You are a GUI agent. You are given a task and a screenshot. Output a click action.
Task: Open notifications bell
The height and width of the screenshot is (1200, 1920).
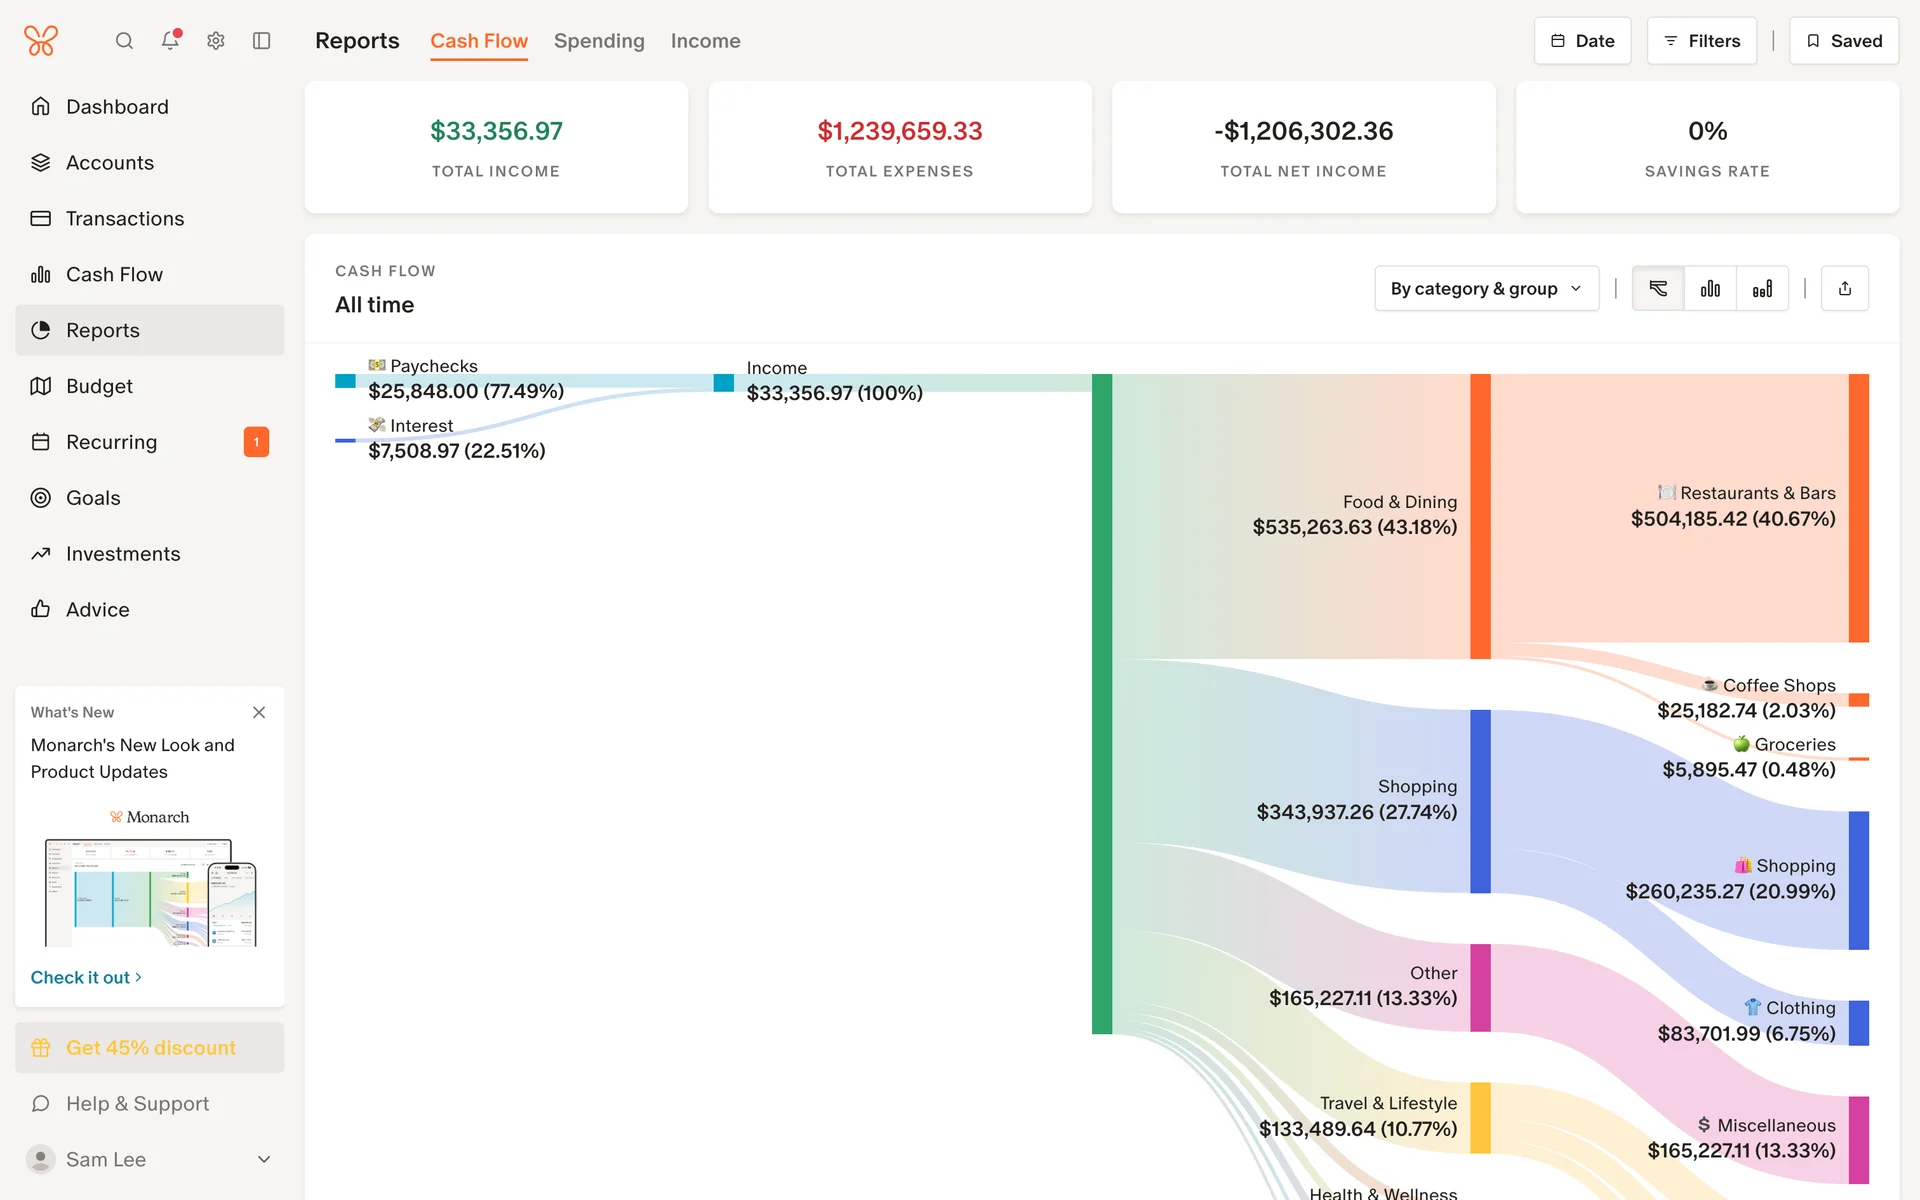coord(170,40)
